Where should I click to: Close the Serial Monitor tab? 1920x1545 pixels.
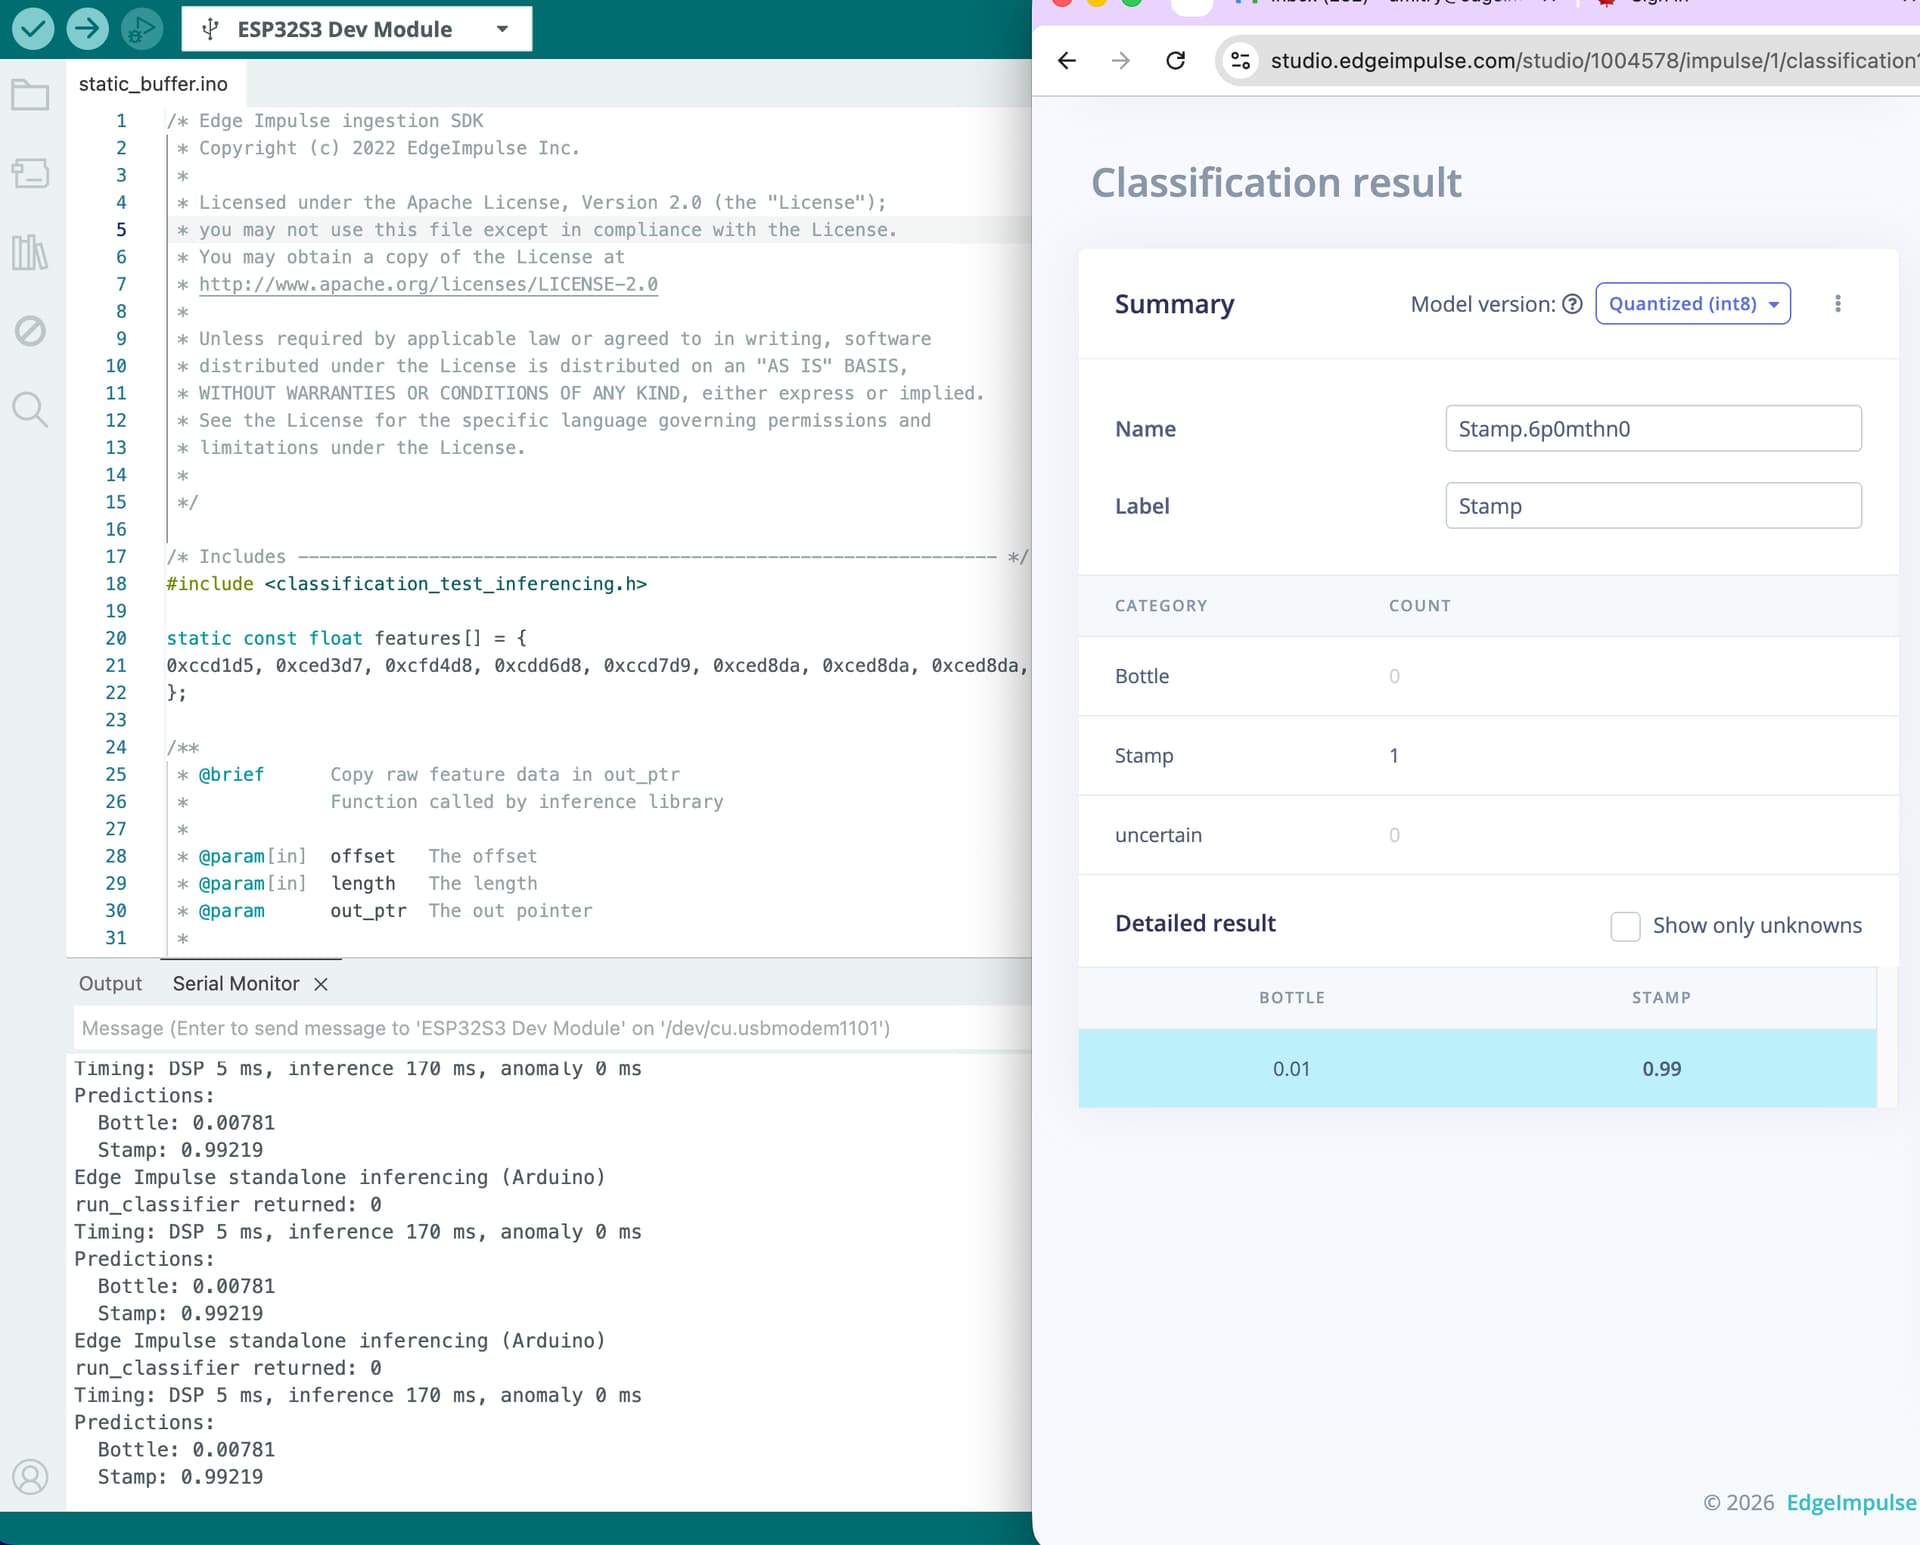(x=321, y=984)
